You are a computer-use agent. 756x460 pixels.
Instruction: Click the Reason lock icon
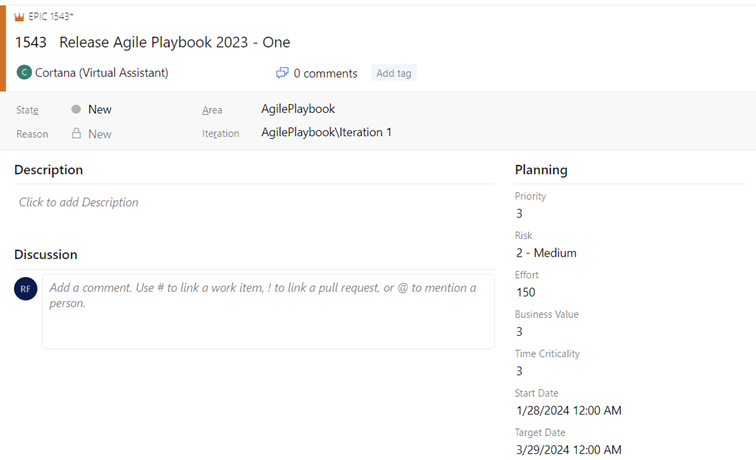point(76,133)
